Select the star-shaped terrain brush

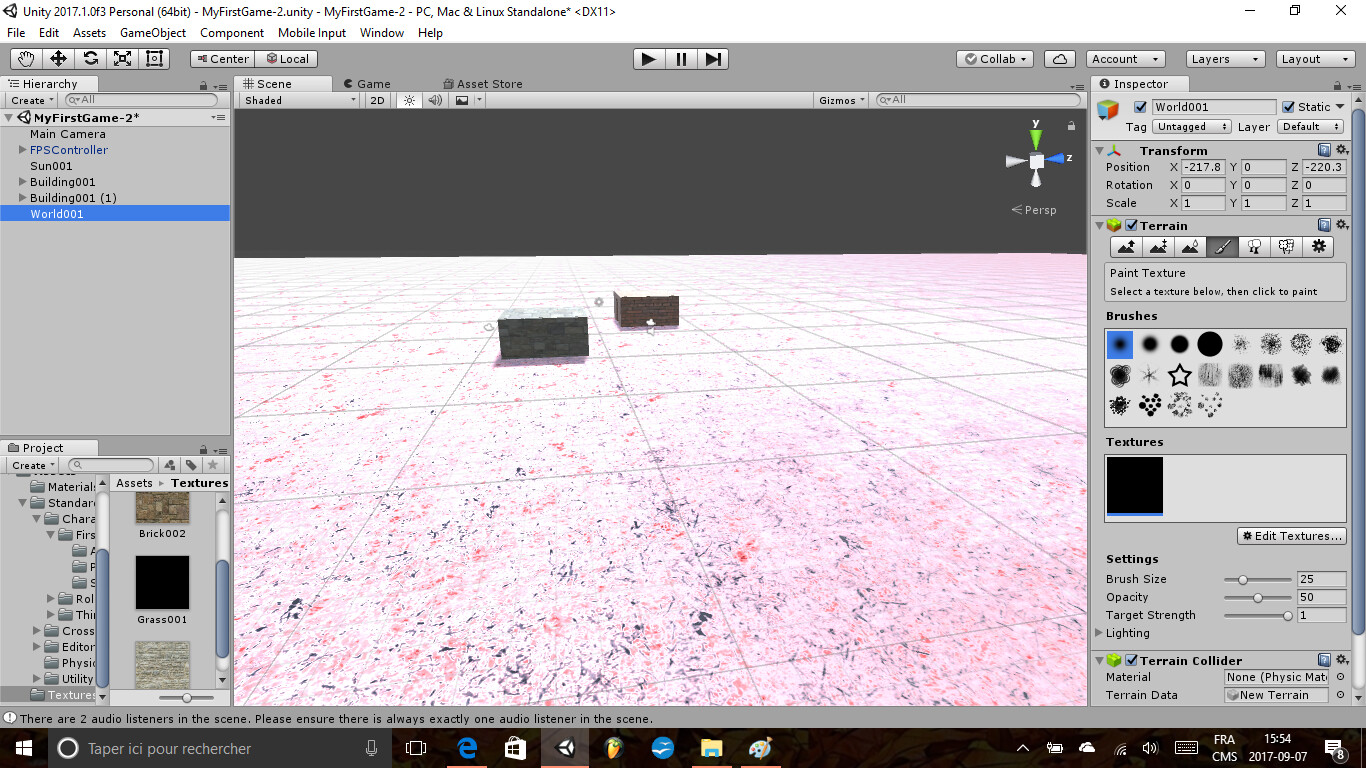point(1179,374)
